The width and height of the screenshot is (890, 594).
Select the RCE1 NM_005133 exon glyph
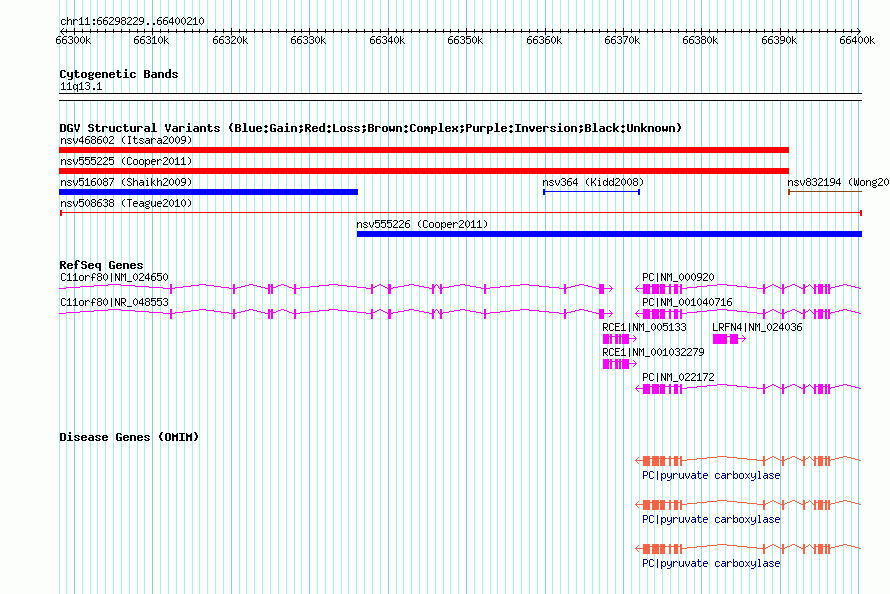(620, 339)
